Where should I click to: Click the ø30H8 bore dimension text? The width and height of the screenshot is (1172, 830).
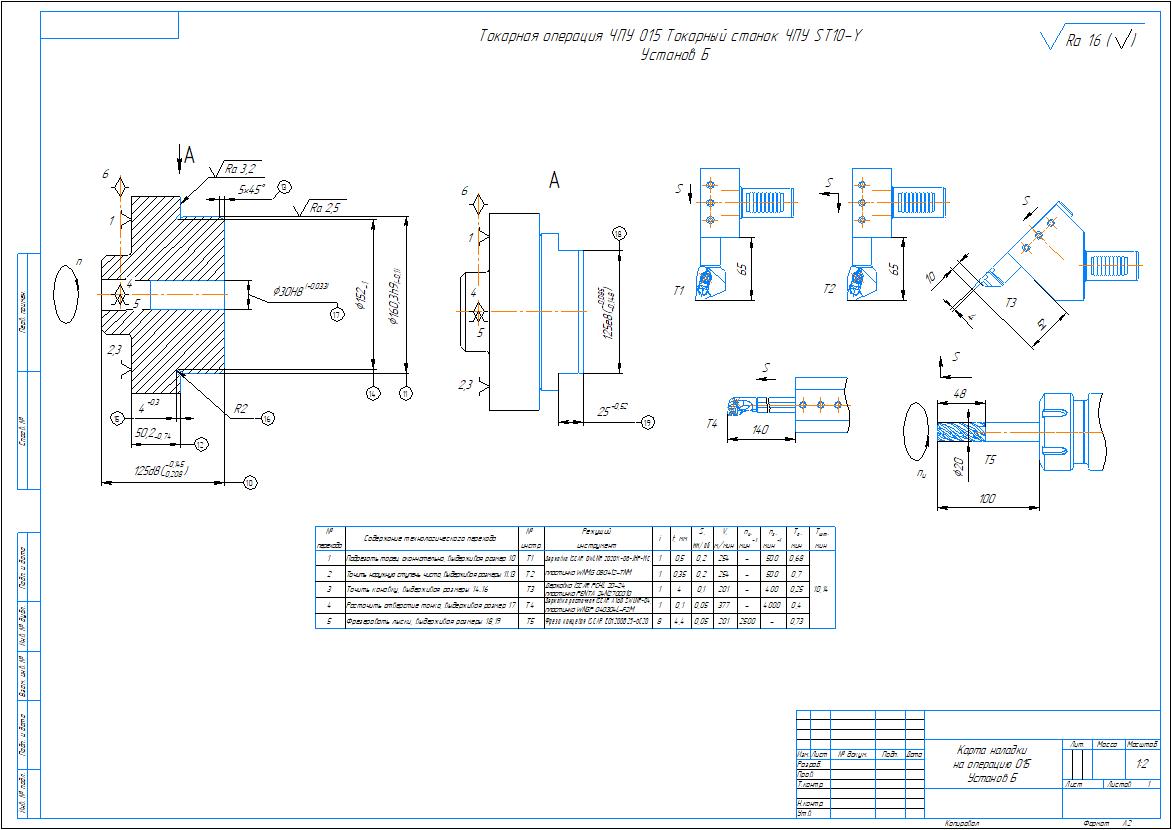(x=300, y=289)
